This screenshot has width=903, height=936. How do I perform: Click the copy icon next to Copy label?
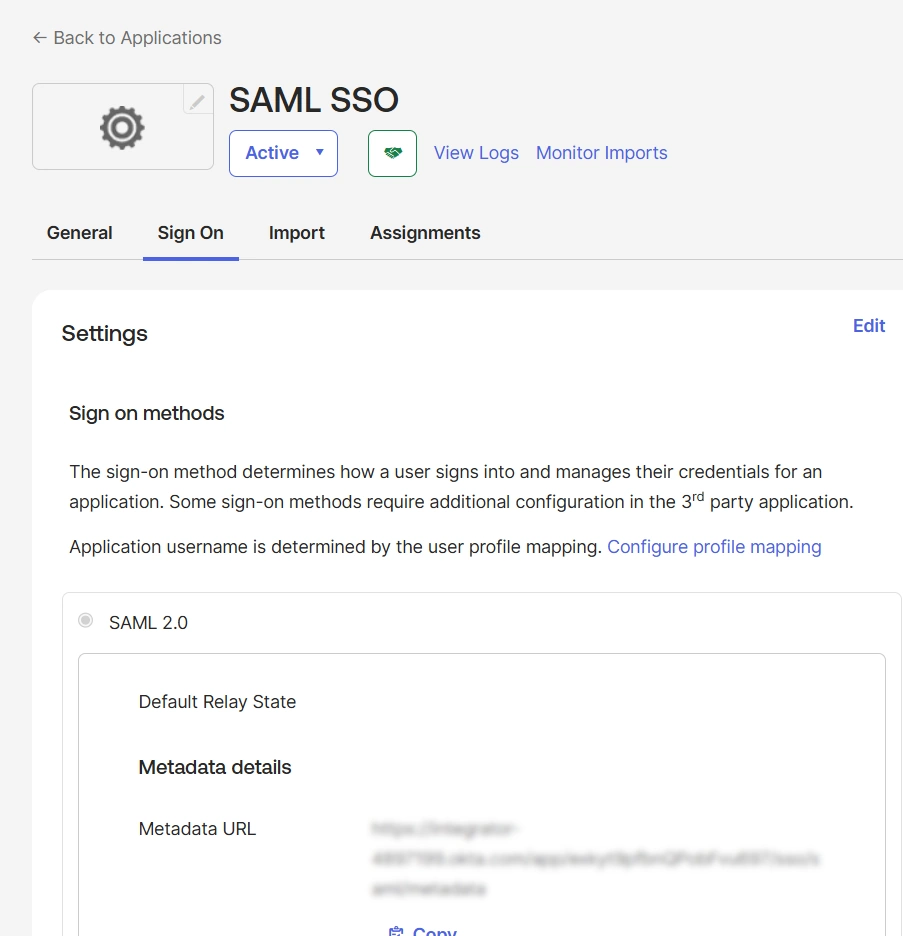pos(397,930)
